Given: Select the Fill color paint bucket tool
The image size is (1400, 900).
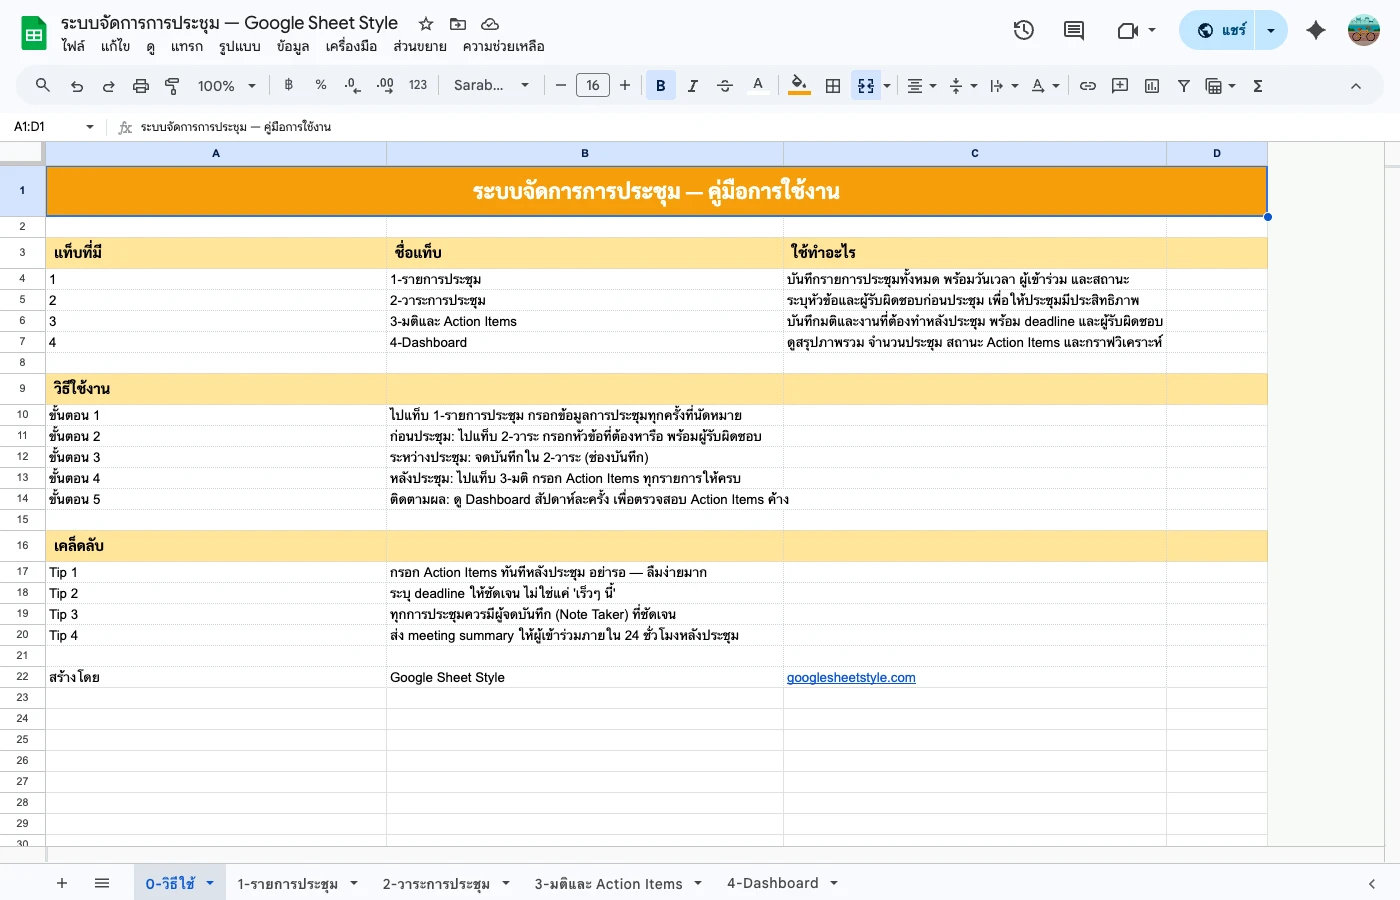Looking at the screenshot, I should pos(798,86).
